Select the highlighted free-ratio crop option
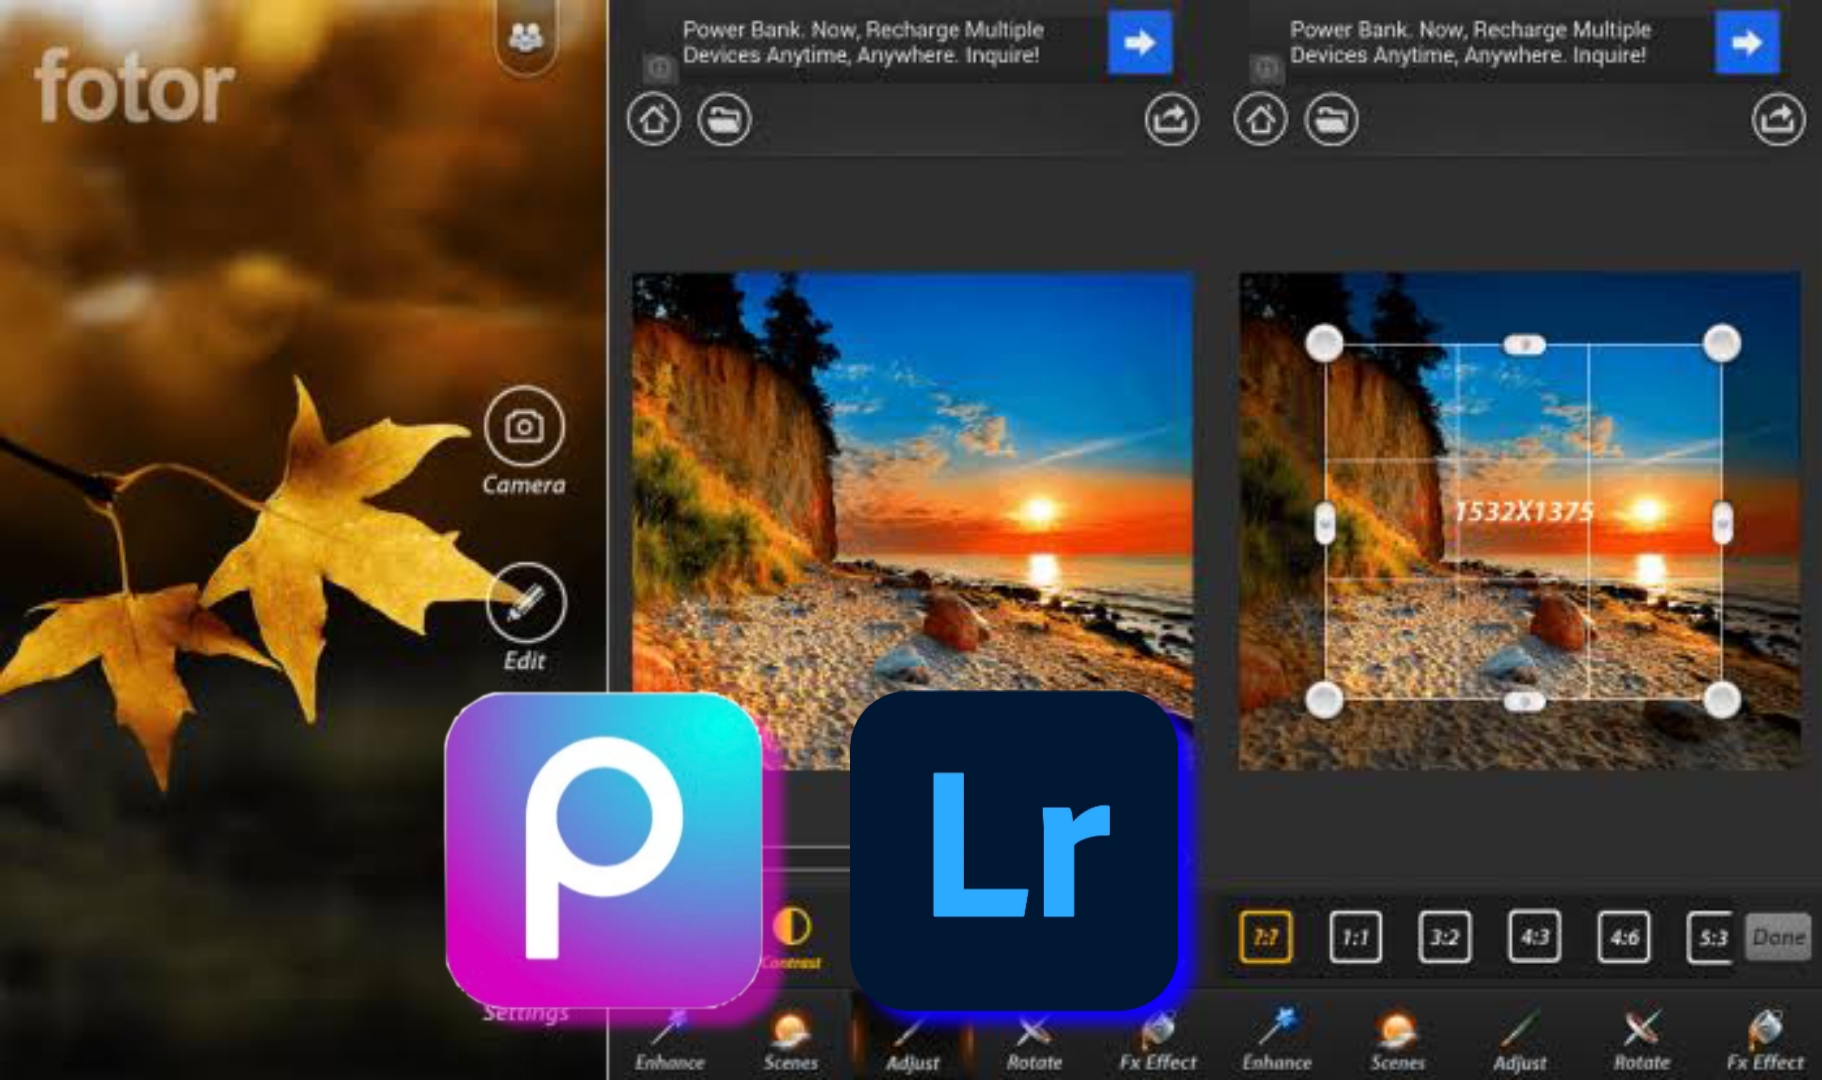Screen dimensions: 1822x1080 [x=1265, y=937]
